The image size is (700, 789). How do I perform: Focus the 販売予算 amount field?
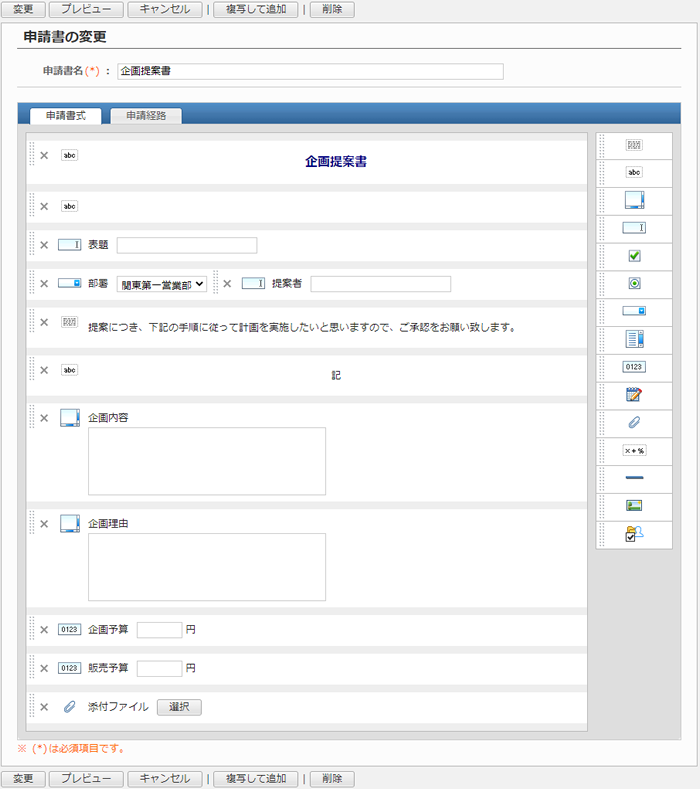(160, 669)
